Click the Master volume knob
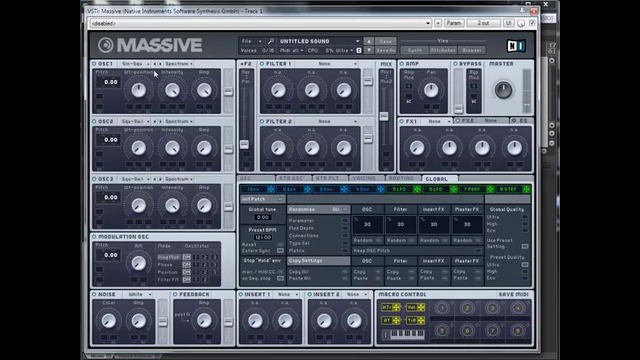The image size is (640, 360). (x=503, y=90)
